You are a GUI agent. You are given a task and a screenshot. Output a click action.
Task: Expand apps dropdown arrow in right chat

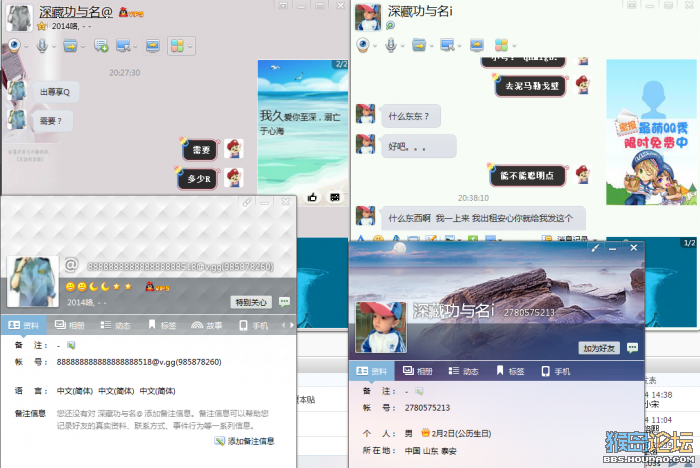click(514, 46)
